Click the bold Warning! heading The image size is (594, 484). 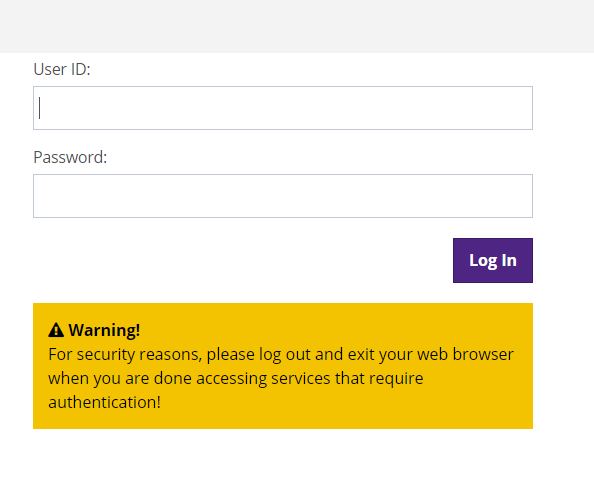coord(104,330)
